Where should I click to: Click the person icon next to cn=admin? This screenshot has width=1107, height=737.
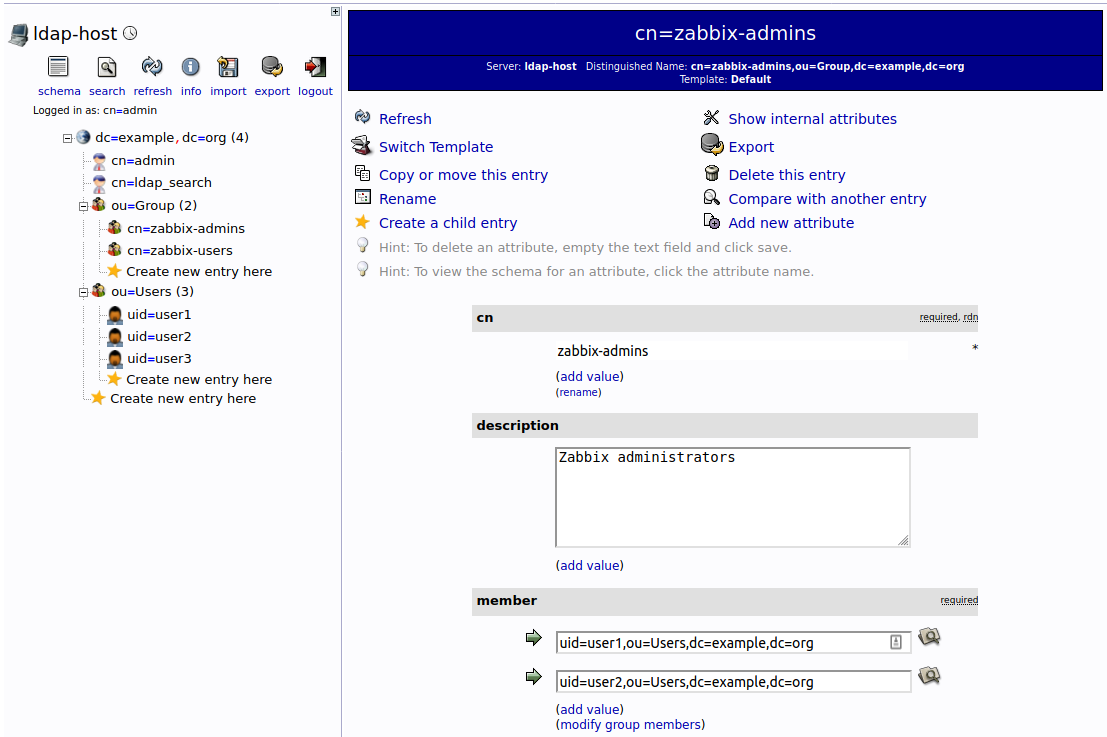pos(100,161)
